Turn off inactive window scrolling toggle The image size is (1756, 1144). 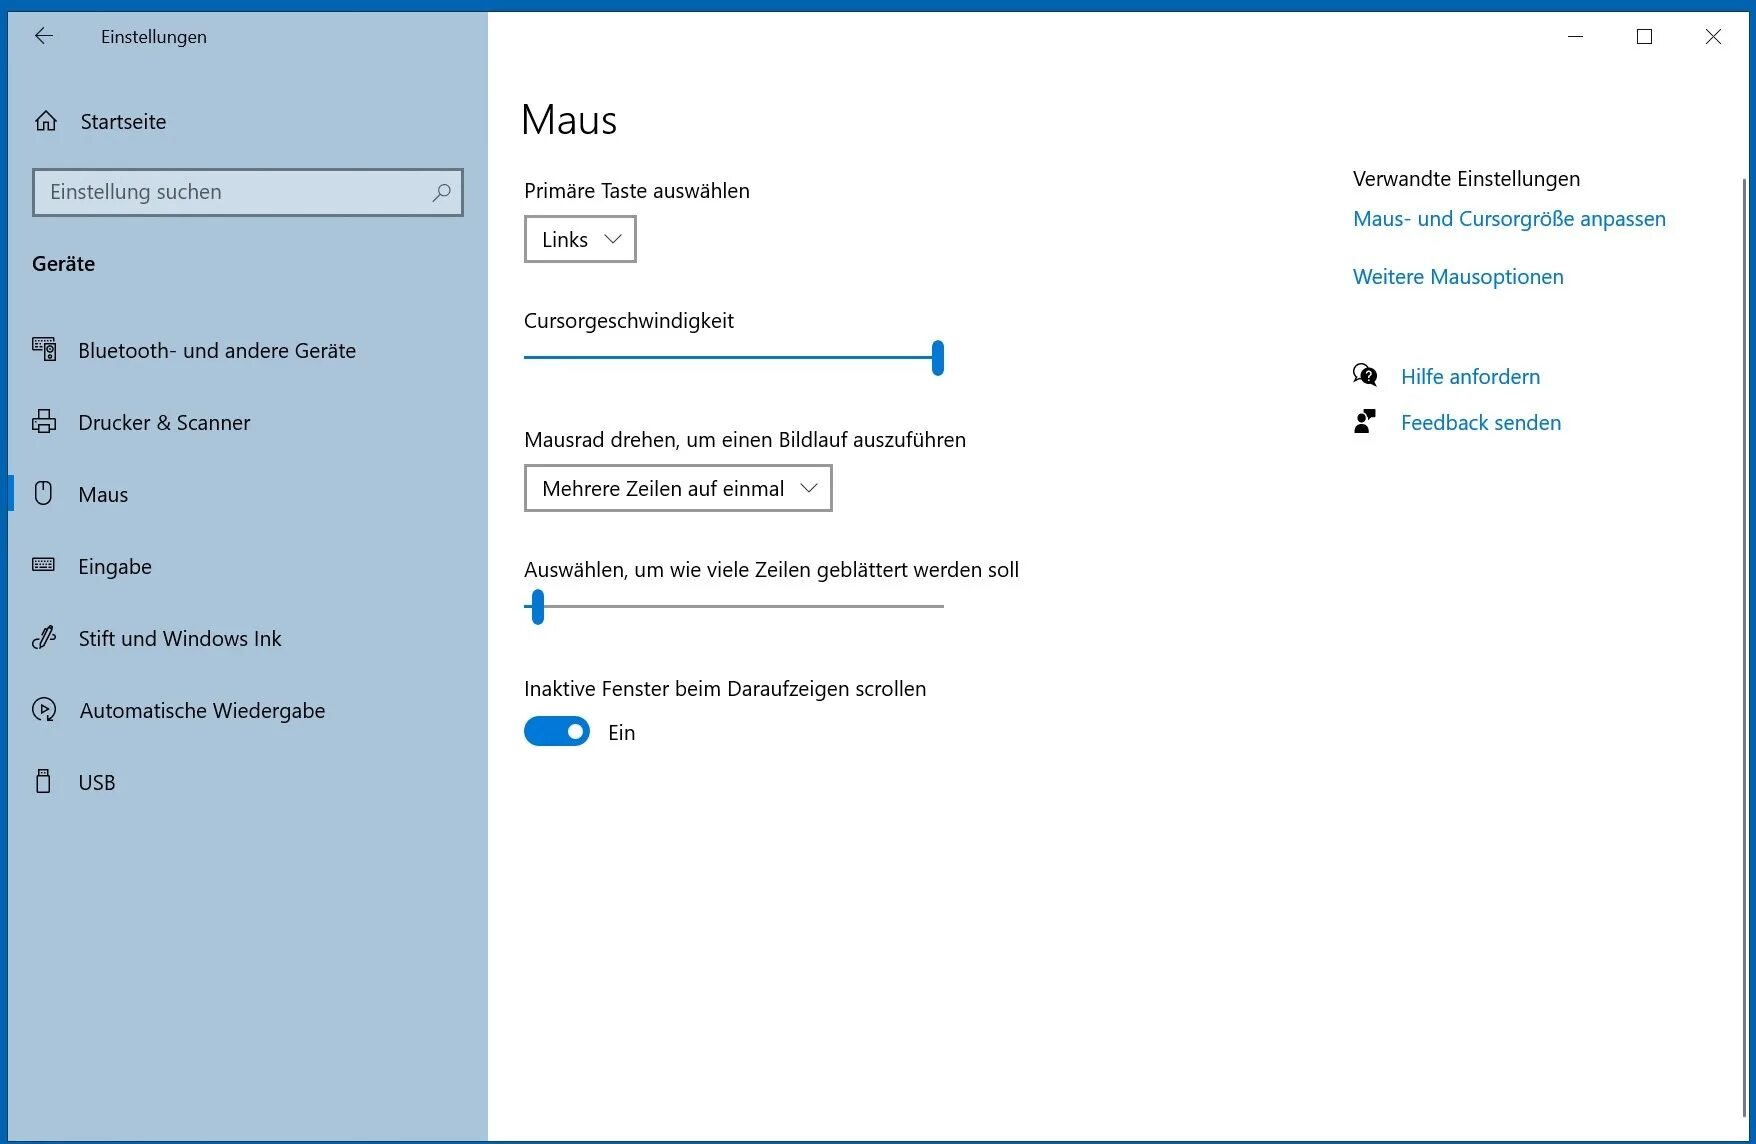[557, 732]
